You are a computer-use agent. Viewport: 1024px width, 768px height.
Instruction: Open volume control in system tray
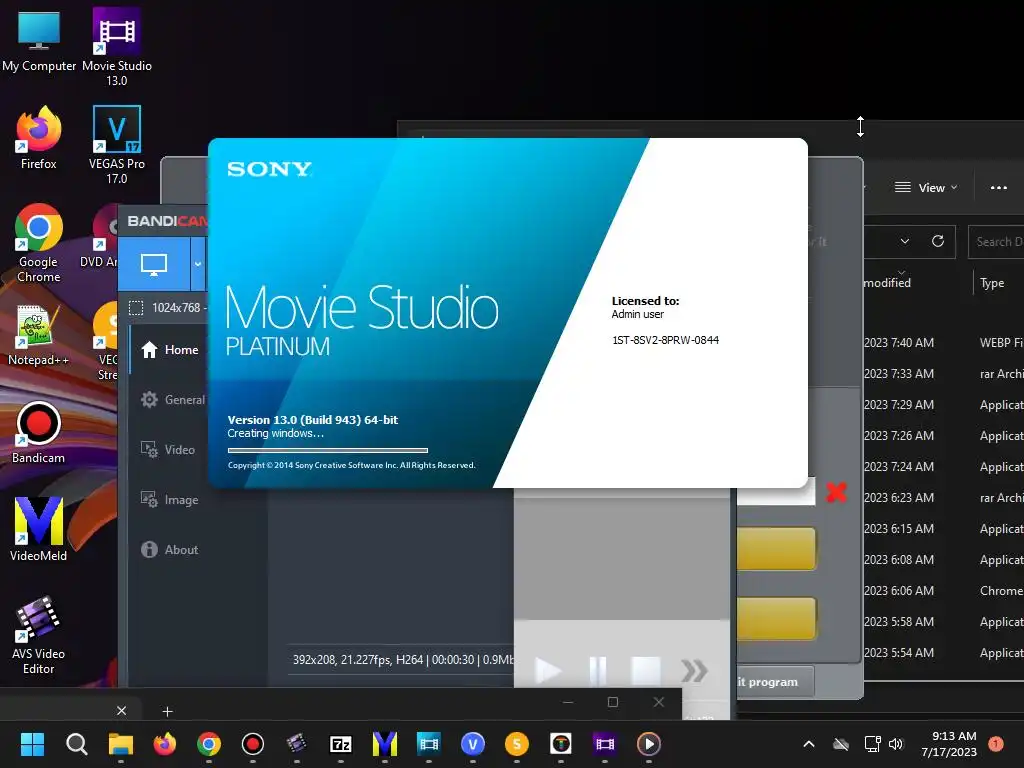896,744
